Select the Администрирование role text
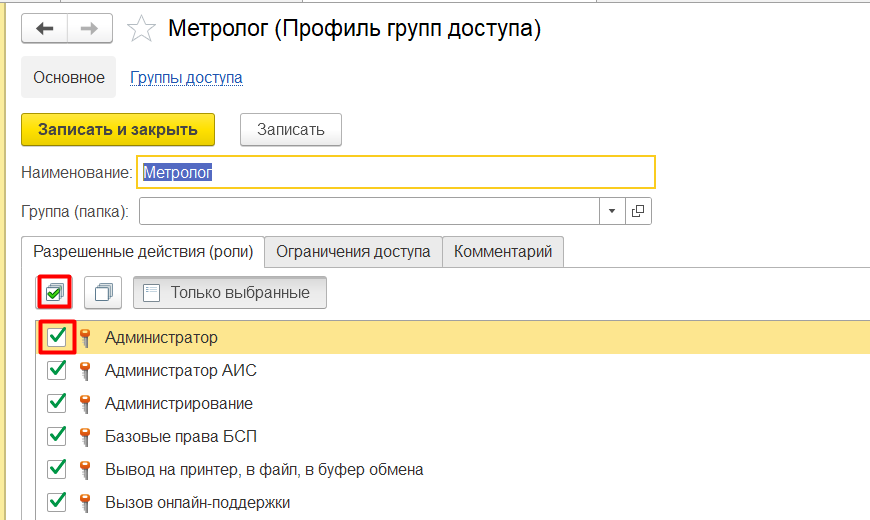The image size is (870, 520). pos(179,403)
